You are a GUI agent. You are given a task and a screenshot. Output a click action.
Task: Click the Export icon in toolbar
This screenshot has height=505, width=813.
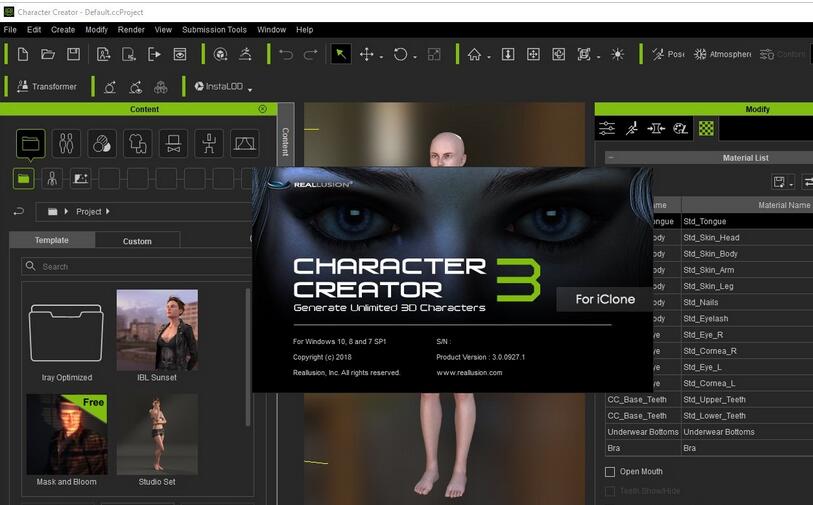point(154,54)
